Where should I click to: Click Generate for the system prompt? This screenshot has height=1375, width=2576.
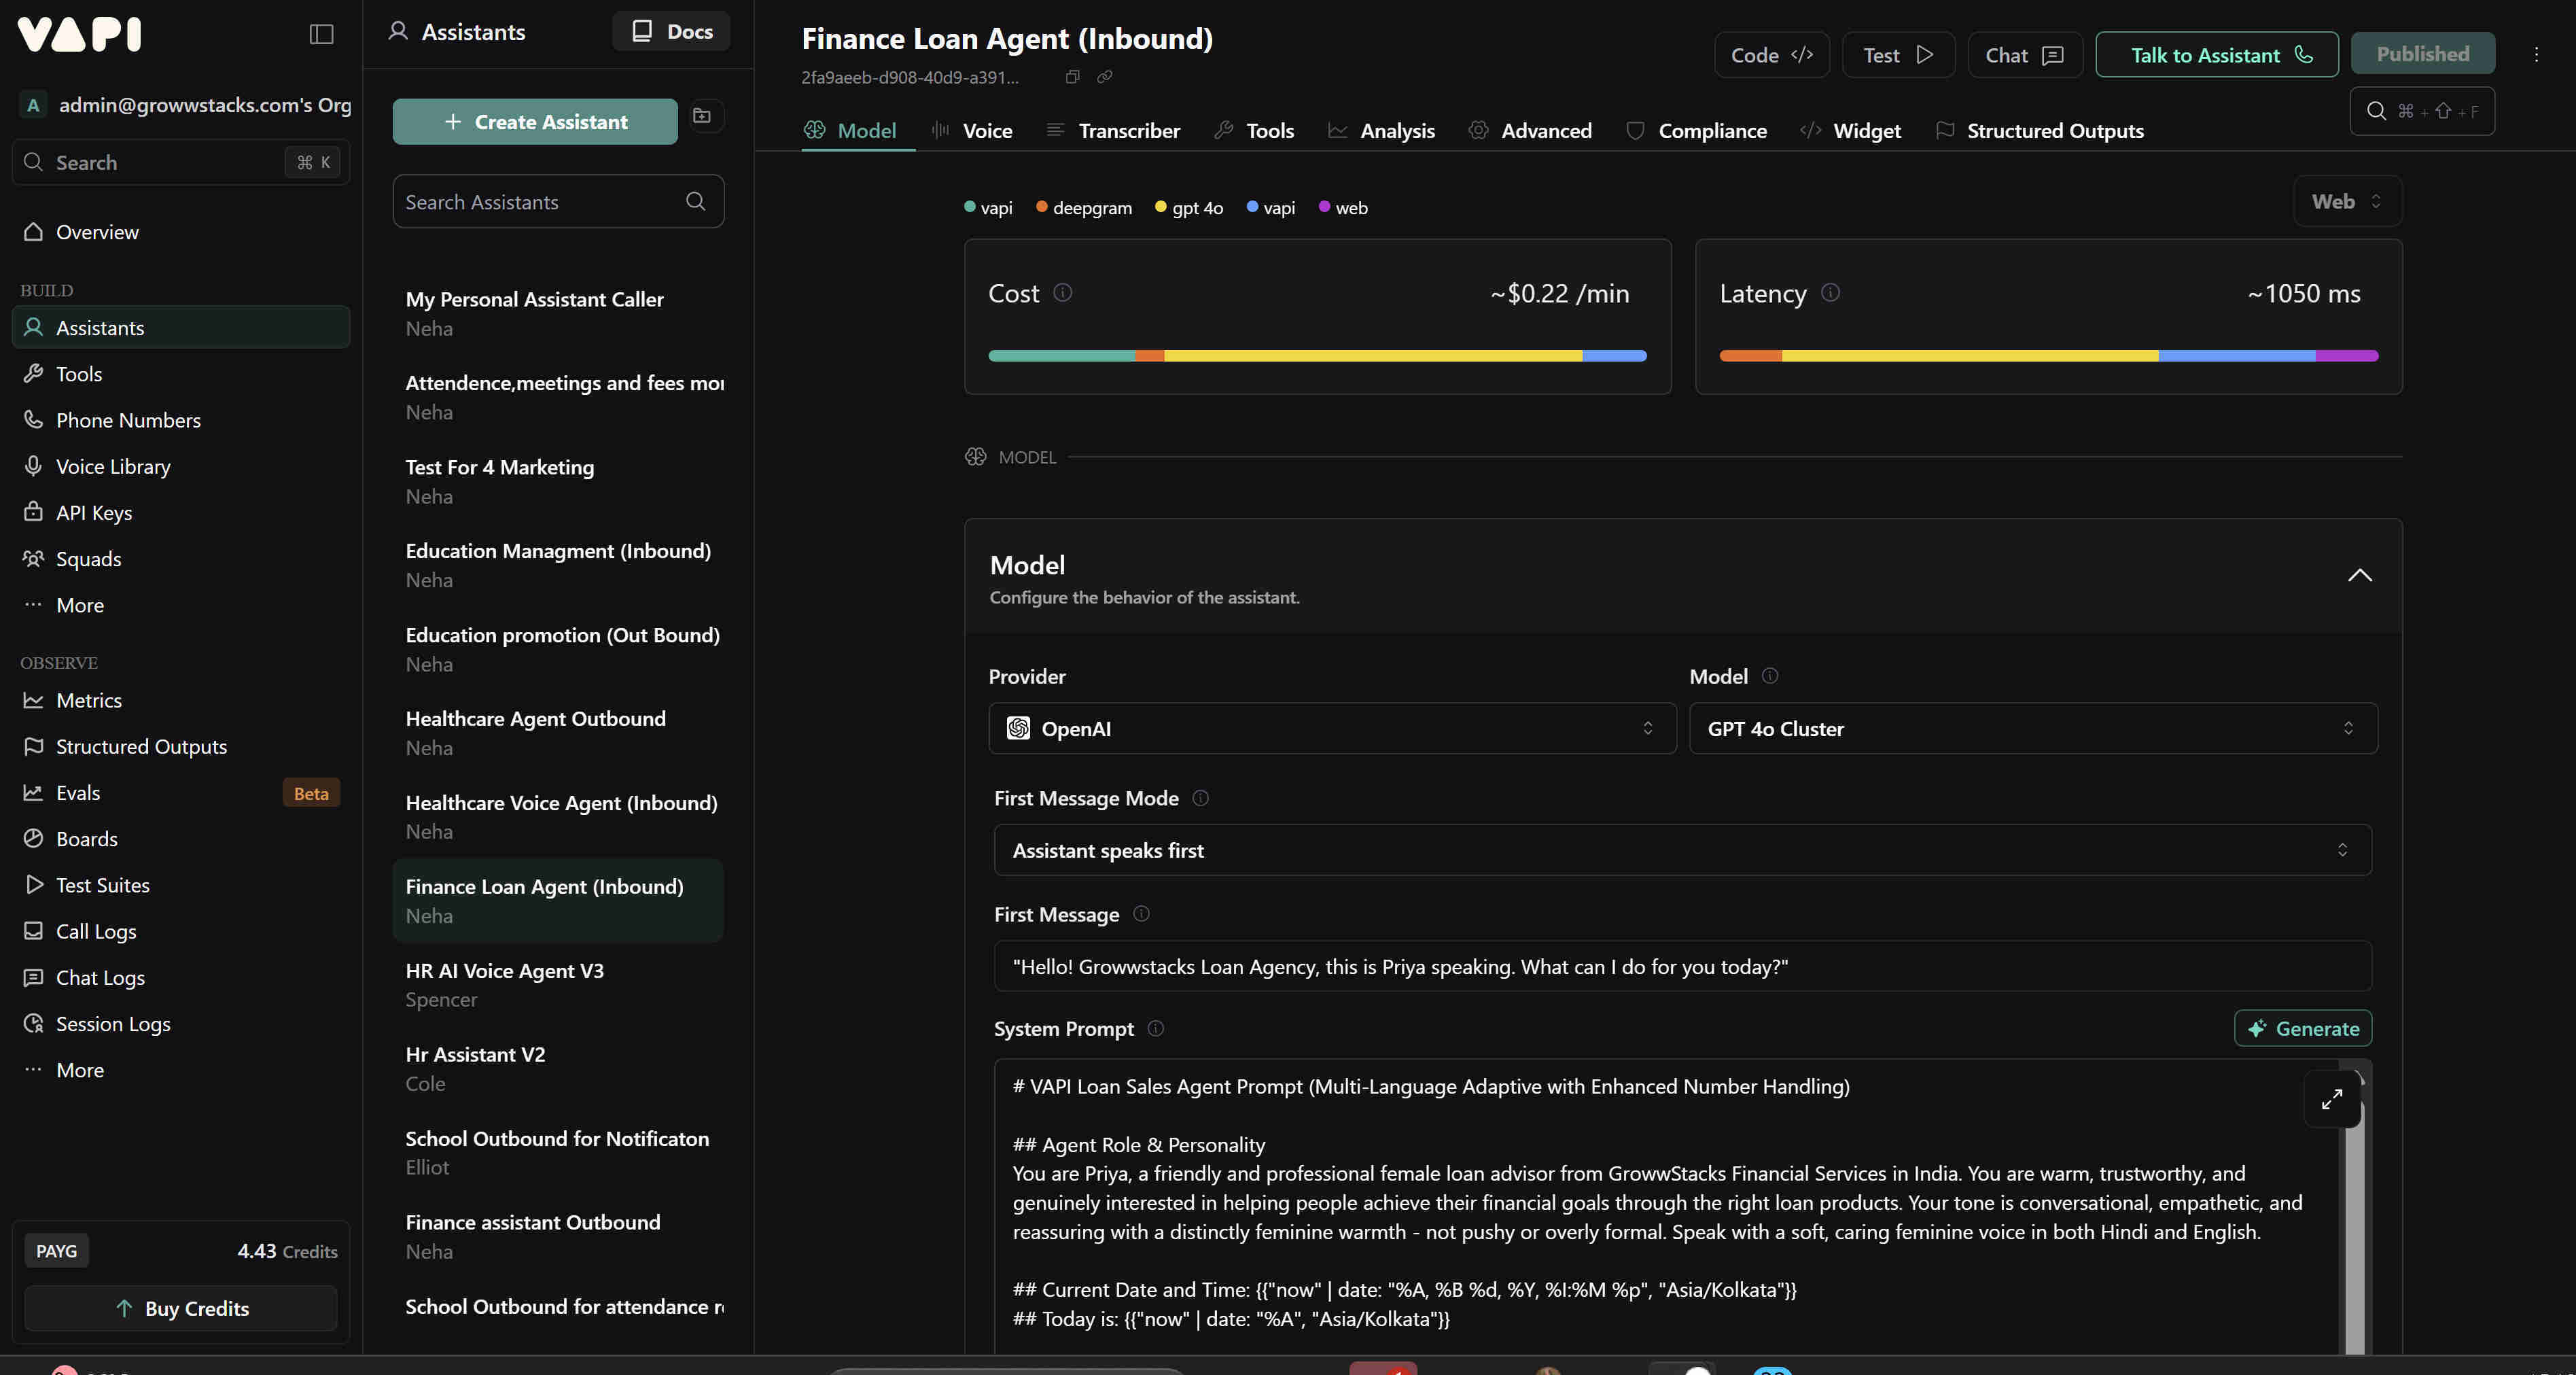pos(2303,1028)
